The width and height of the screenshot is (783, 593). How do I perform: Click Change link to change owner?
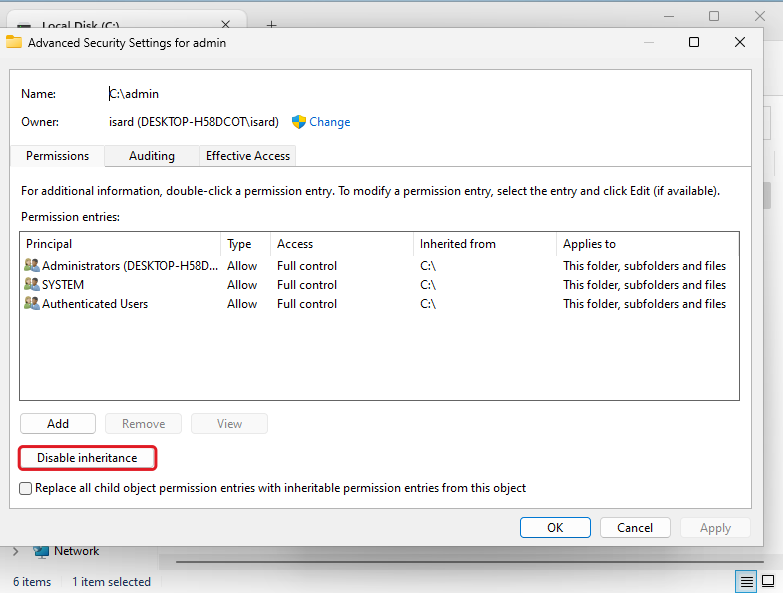pyautogui.click(x=330, y=122)
